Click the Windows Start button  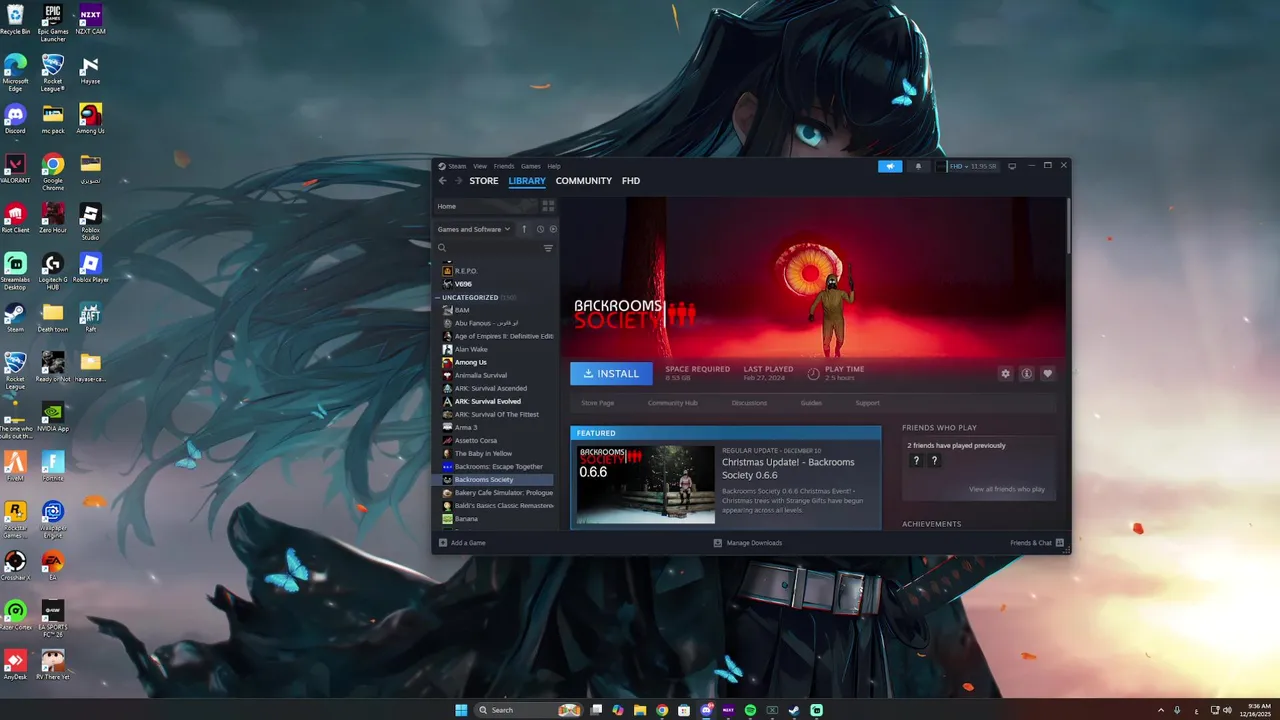coord(461,710)
